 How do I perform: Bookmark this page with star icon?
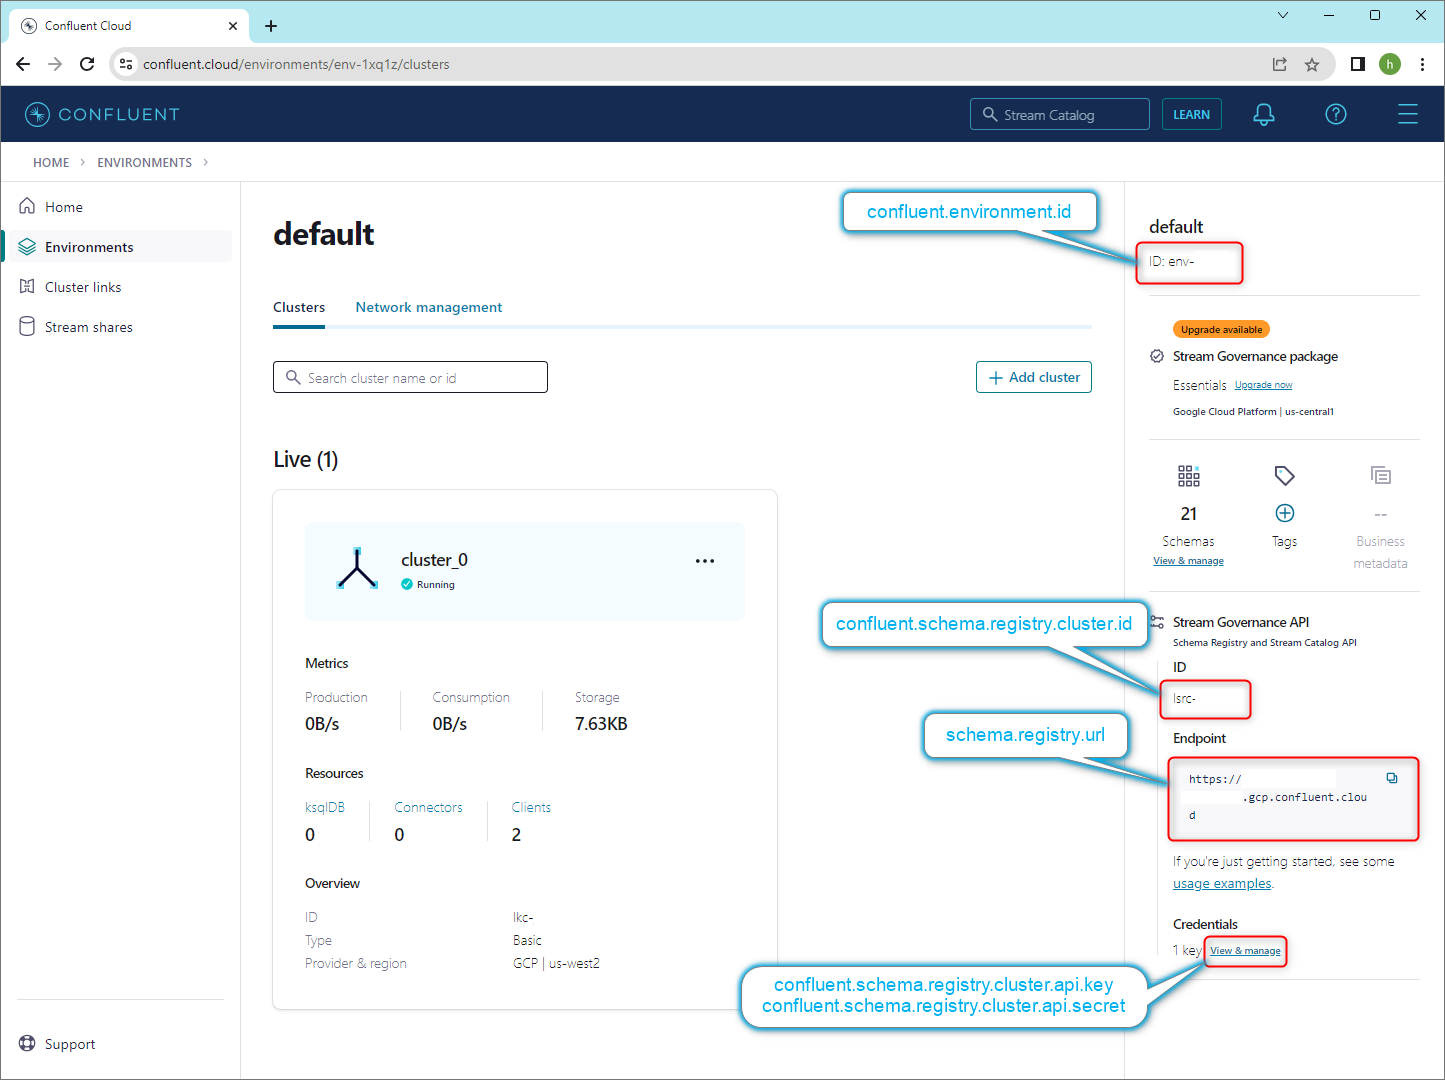coord(1312,64)
